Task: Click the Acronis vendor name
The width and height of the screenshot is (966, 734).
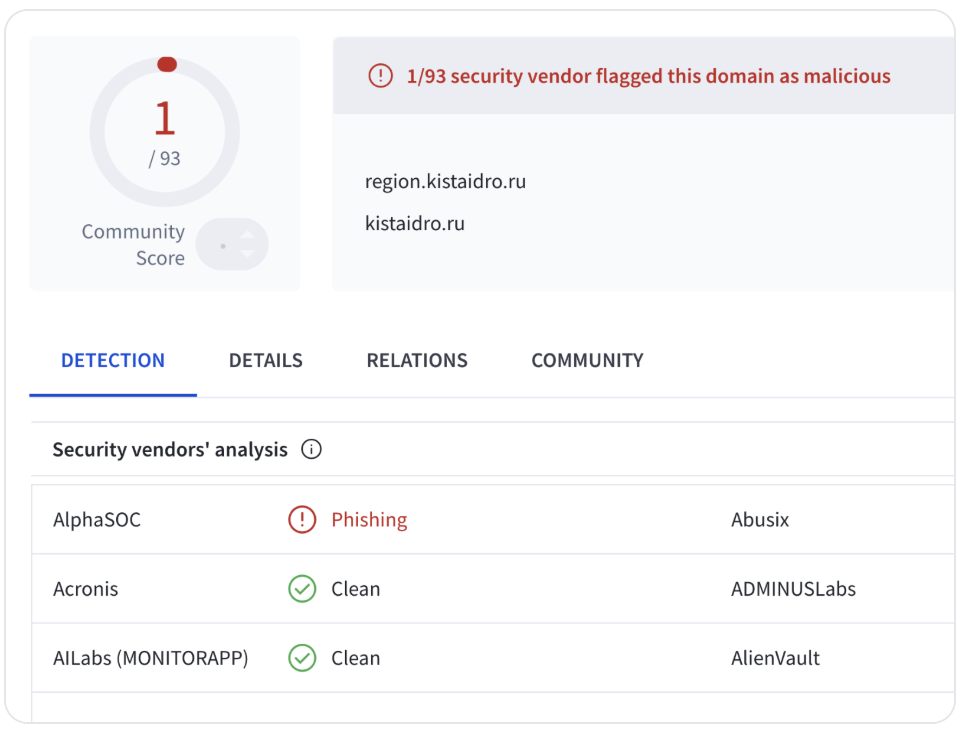Action: (86, 589)
